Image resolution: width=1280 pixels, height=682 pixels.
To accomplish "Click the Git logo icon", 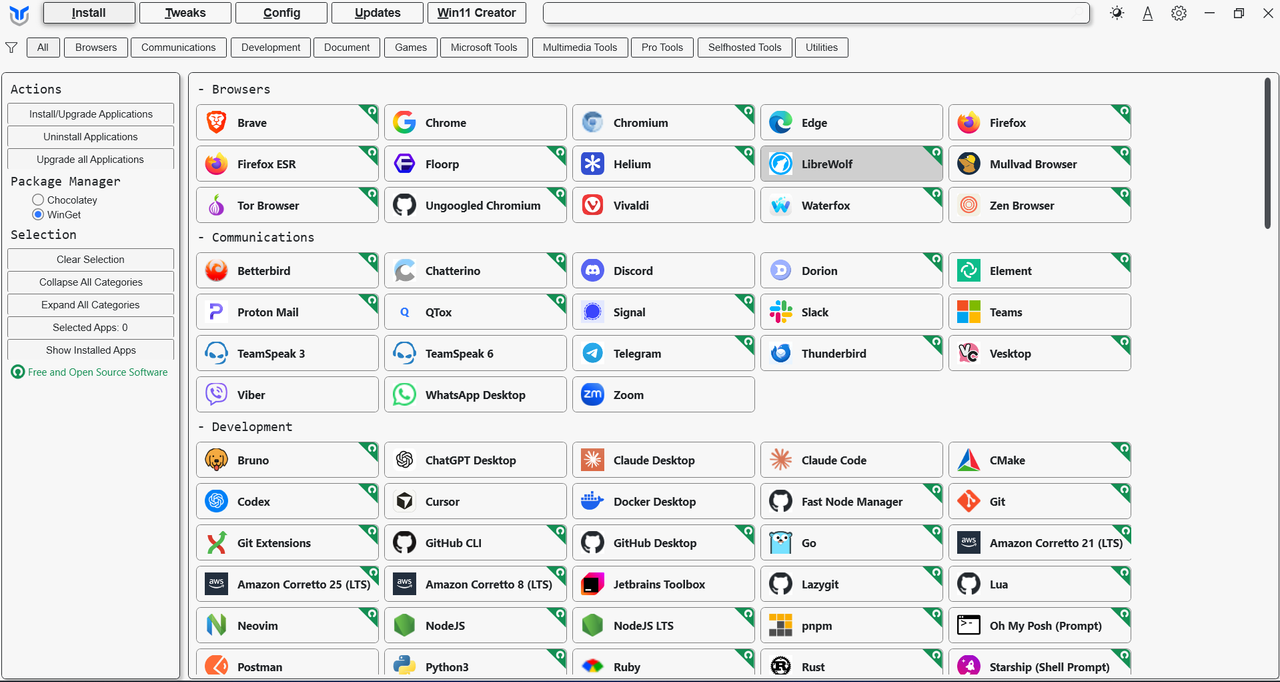I will [x=968, y=502].
